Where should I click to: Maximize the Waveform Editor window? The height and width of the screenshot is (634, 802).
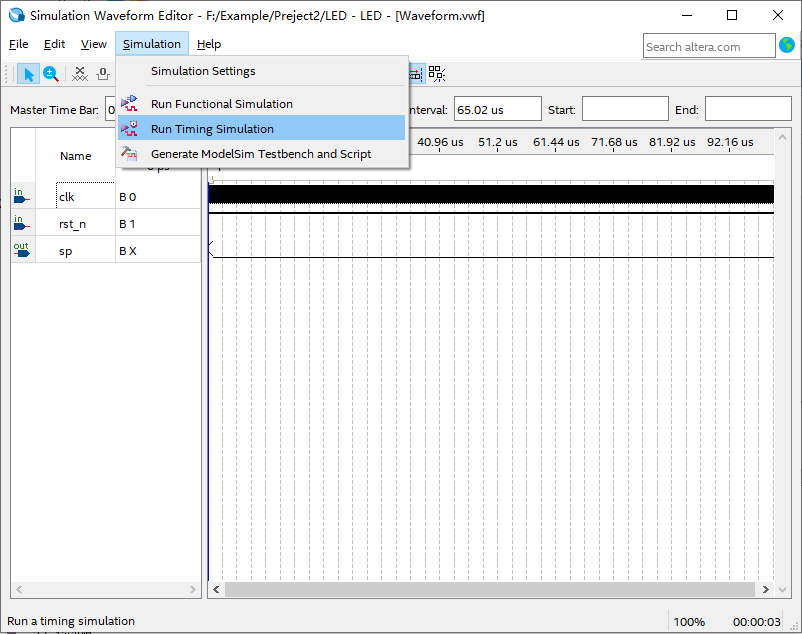point(732,15)
